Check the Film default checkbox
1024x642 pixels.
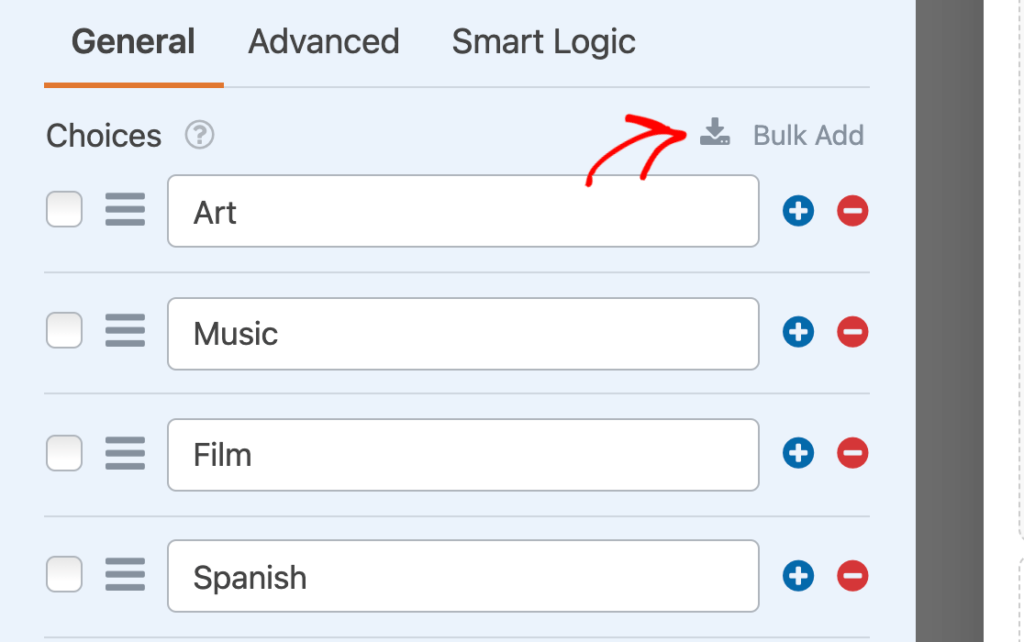pos(64,453)
